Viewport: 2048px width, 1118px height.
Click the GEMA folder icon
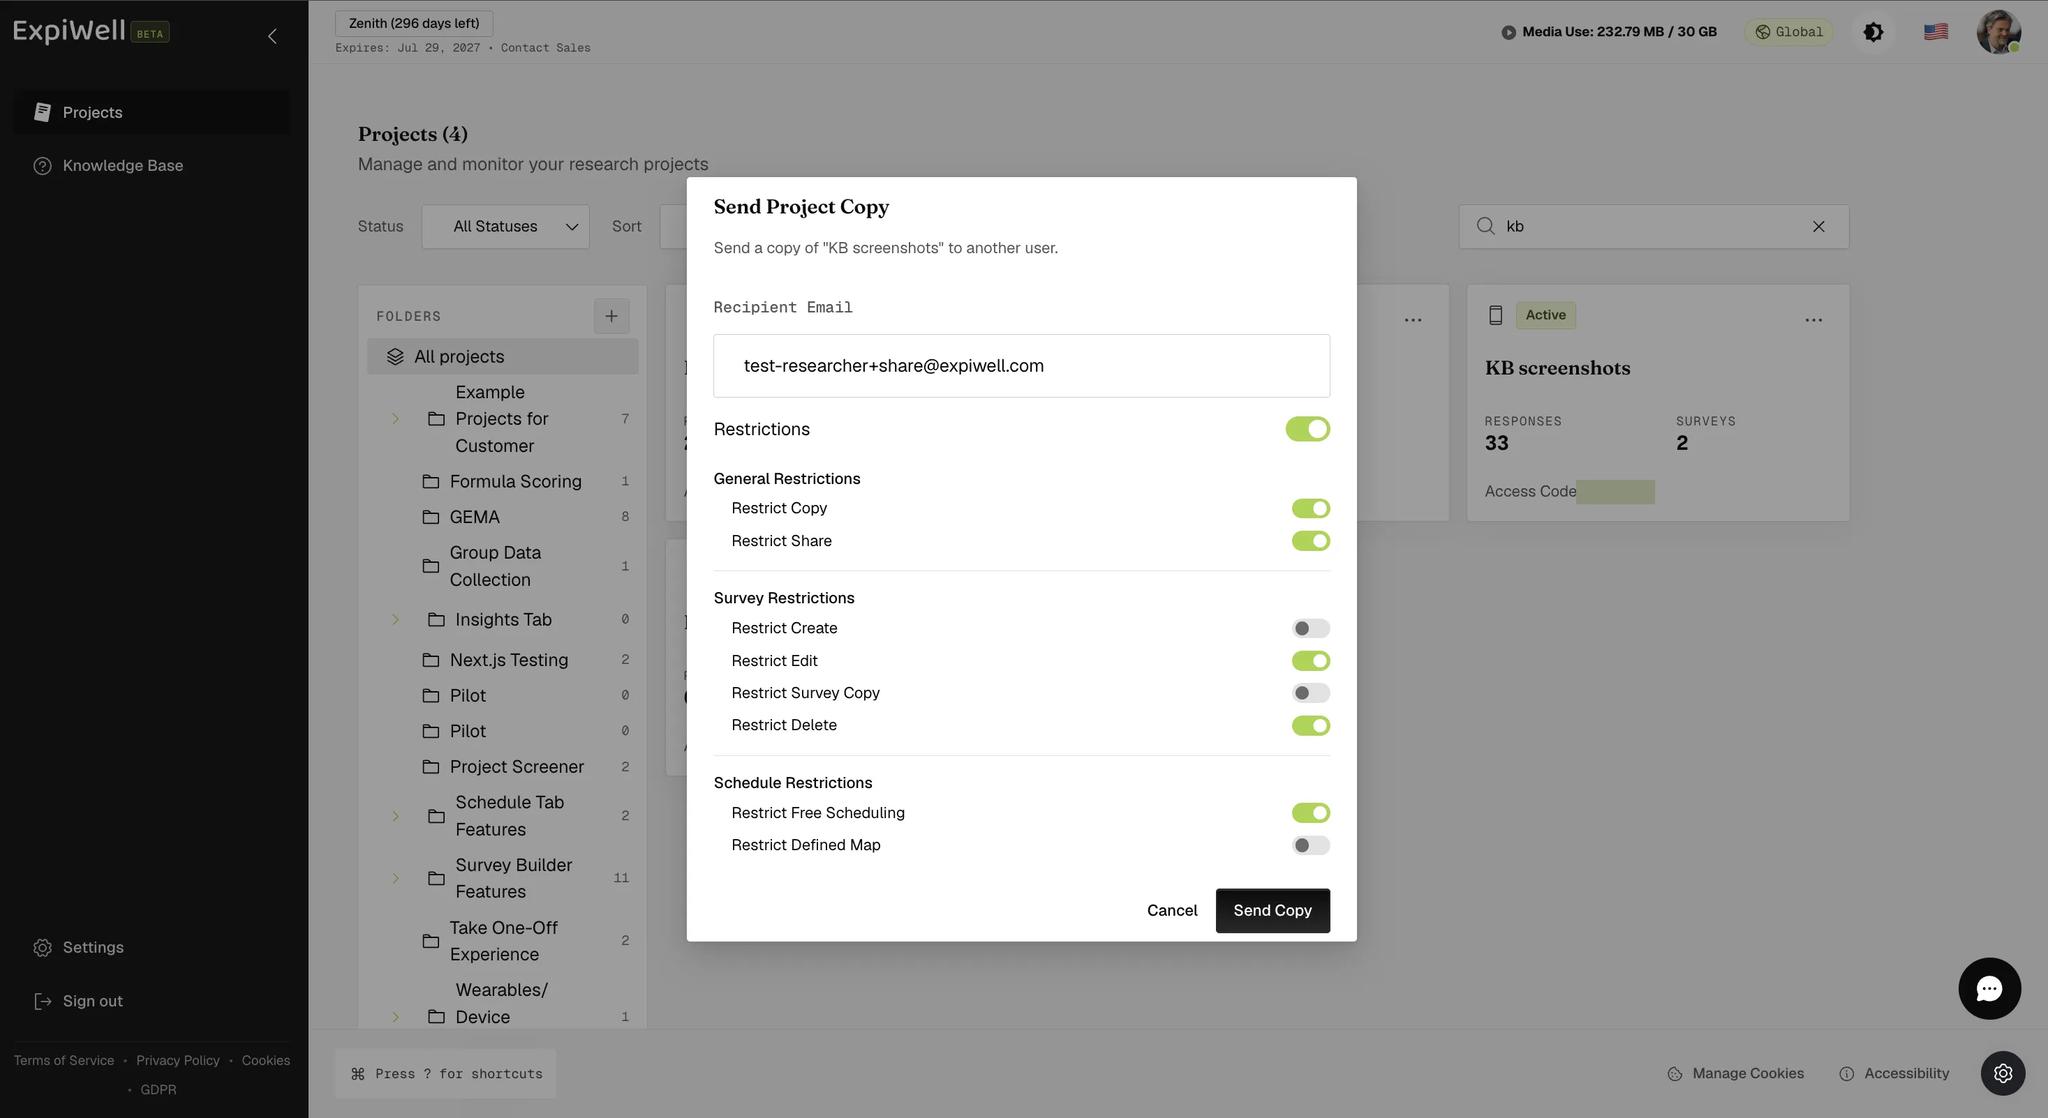click(431, 517)
